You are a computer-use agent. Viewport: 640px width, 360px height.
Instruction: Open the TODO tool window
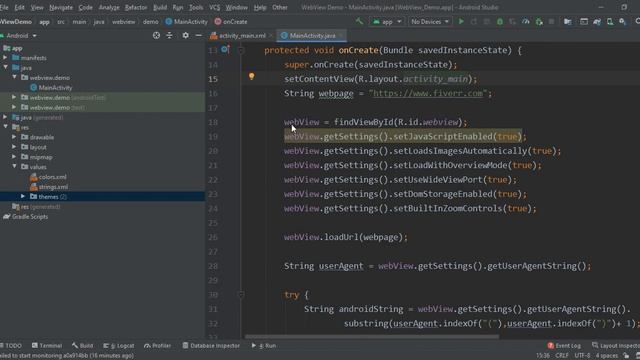click(x=11, y=345)
